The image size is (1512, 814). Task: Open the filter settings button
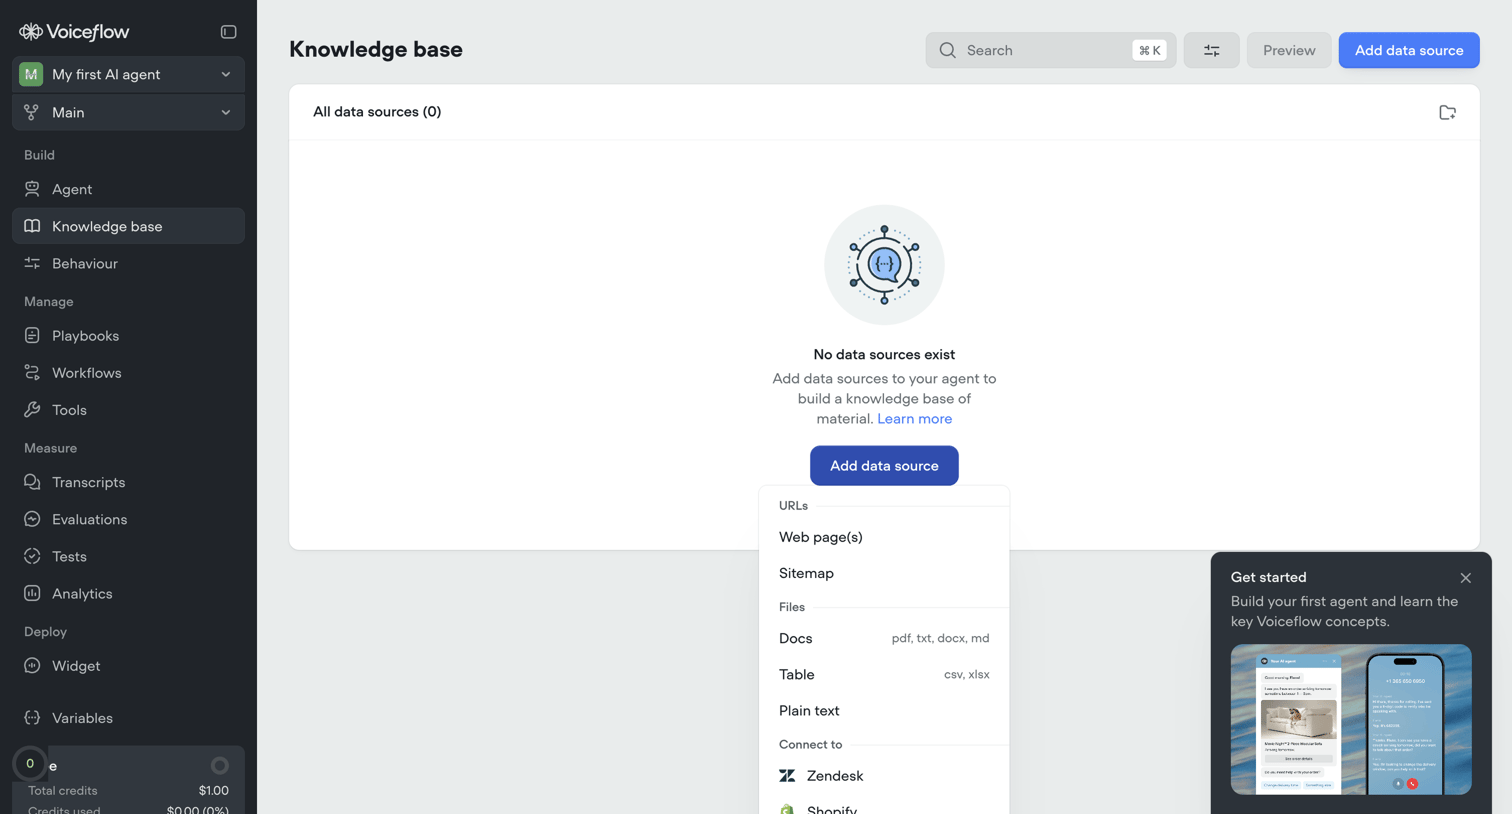[x=1211, y=50]
